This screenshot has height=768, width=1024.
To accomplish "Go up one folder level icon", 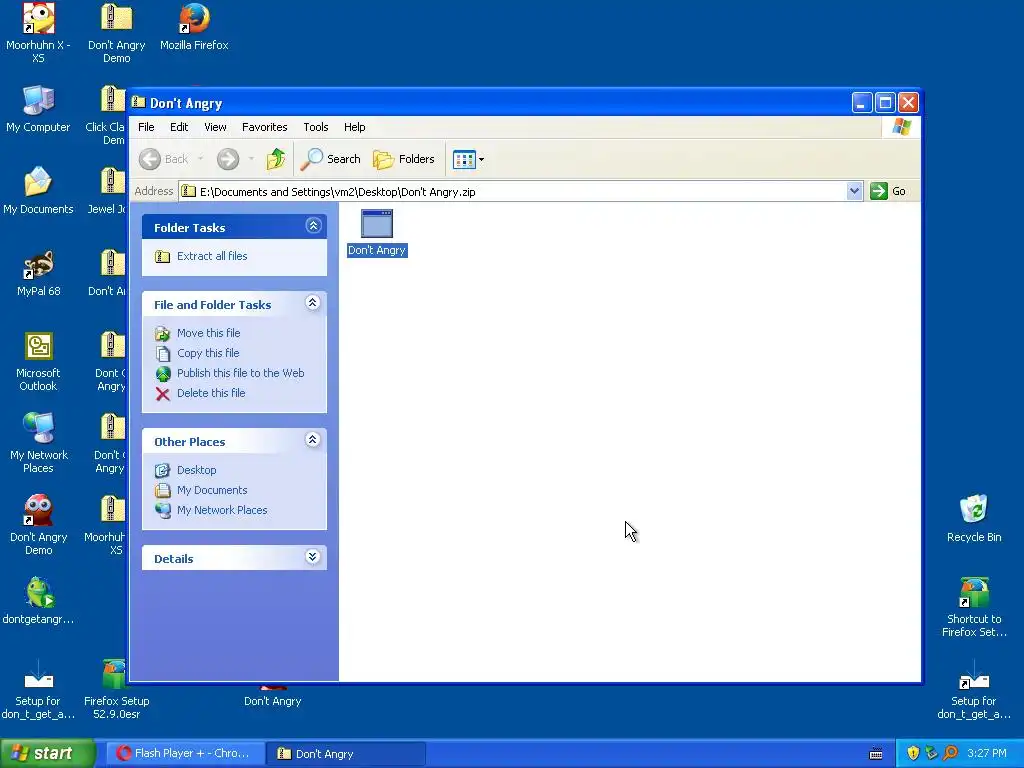I will 276,159.
